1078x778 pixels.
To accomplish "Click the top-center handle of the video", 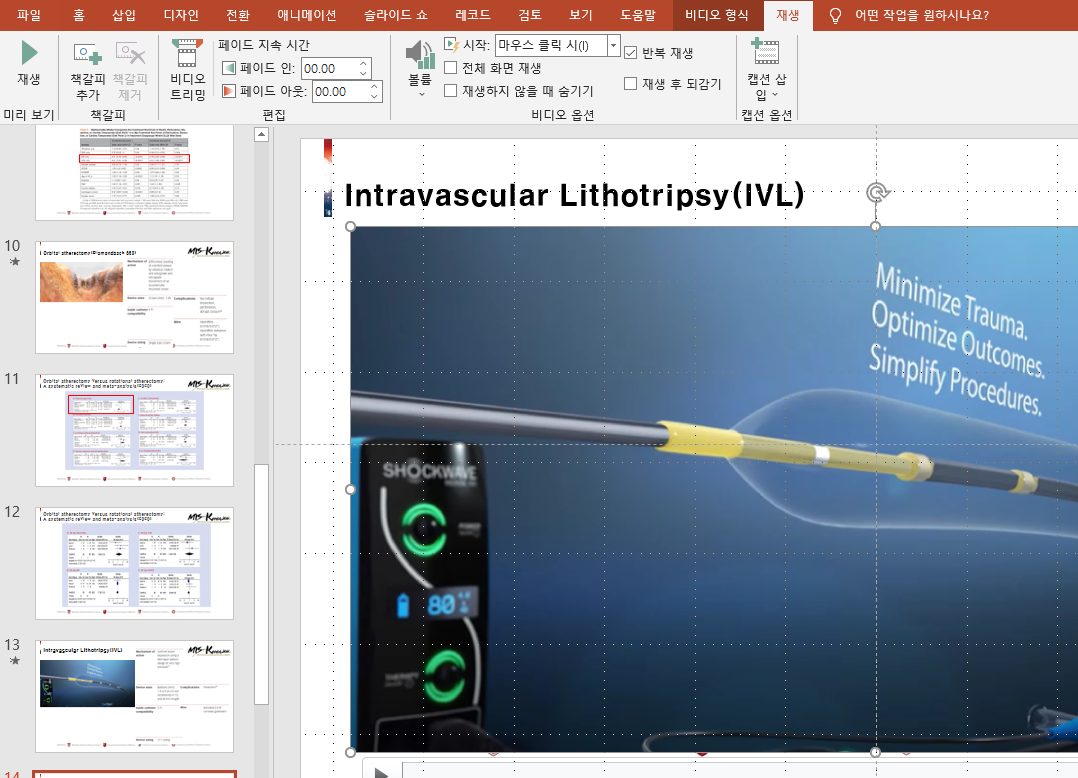I will [x=875, y=226].
